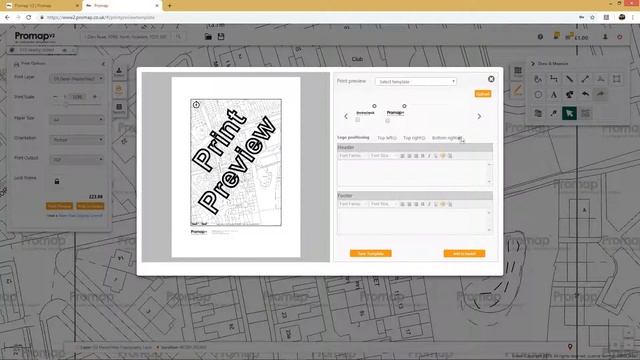This screenshot has height=360, width=640.
Task: Close the print preview dialog
Action: click(491, 79)
